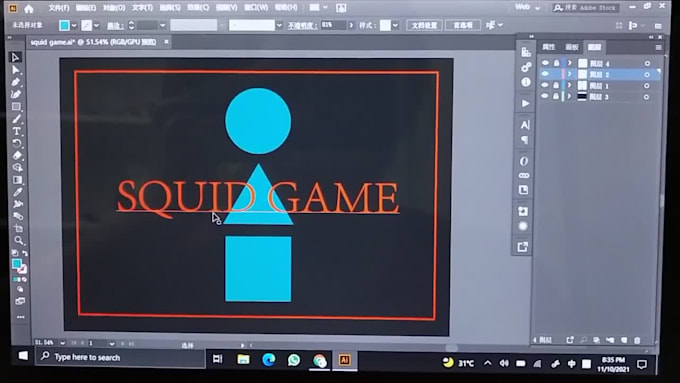Select the Gradient tool
The image size is (680, 383).
click(x=17, y=180)
